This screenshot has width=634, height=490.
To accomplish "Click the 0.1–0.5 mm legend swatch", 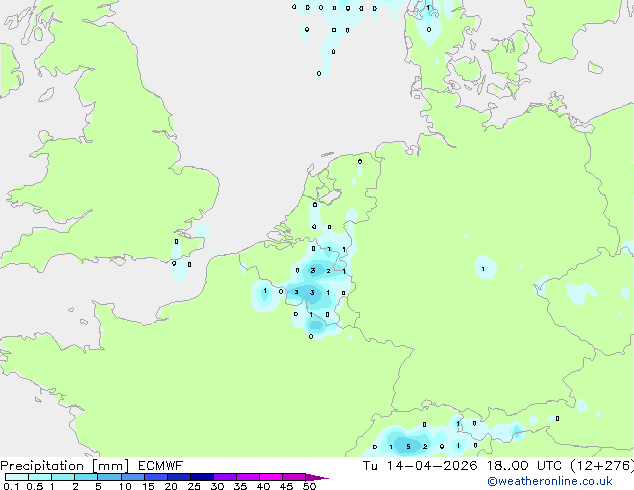I will [17, 477].
